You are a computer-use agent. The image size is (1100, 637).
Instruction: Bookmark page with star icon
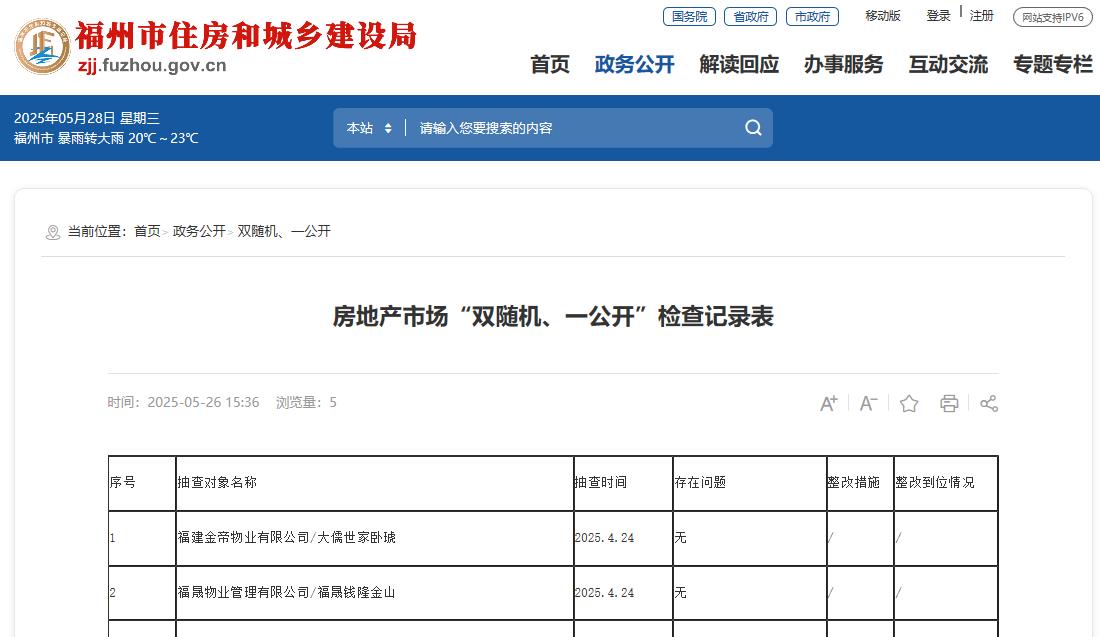[x=908, y=403]
